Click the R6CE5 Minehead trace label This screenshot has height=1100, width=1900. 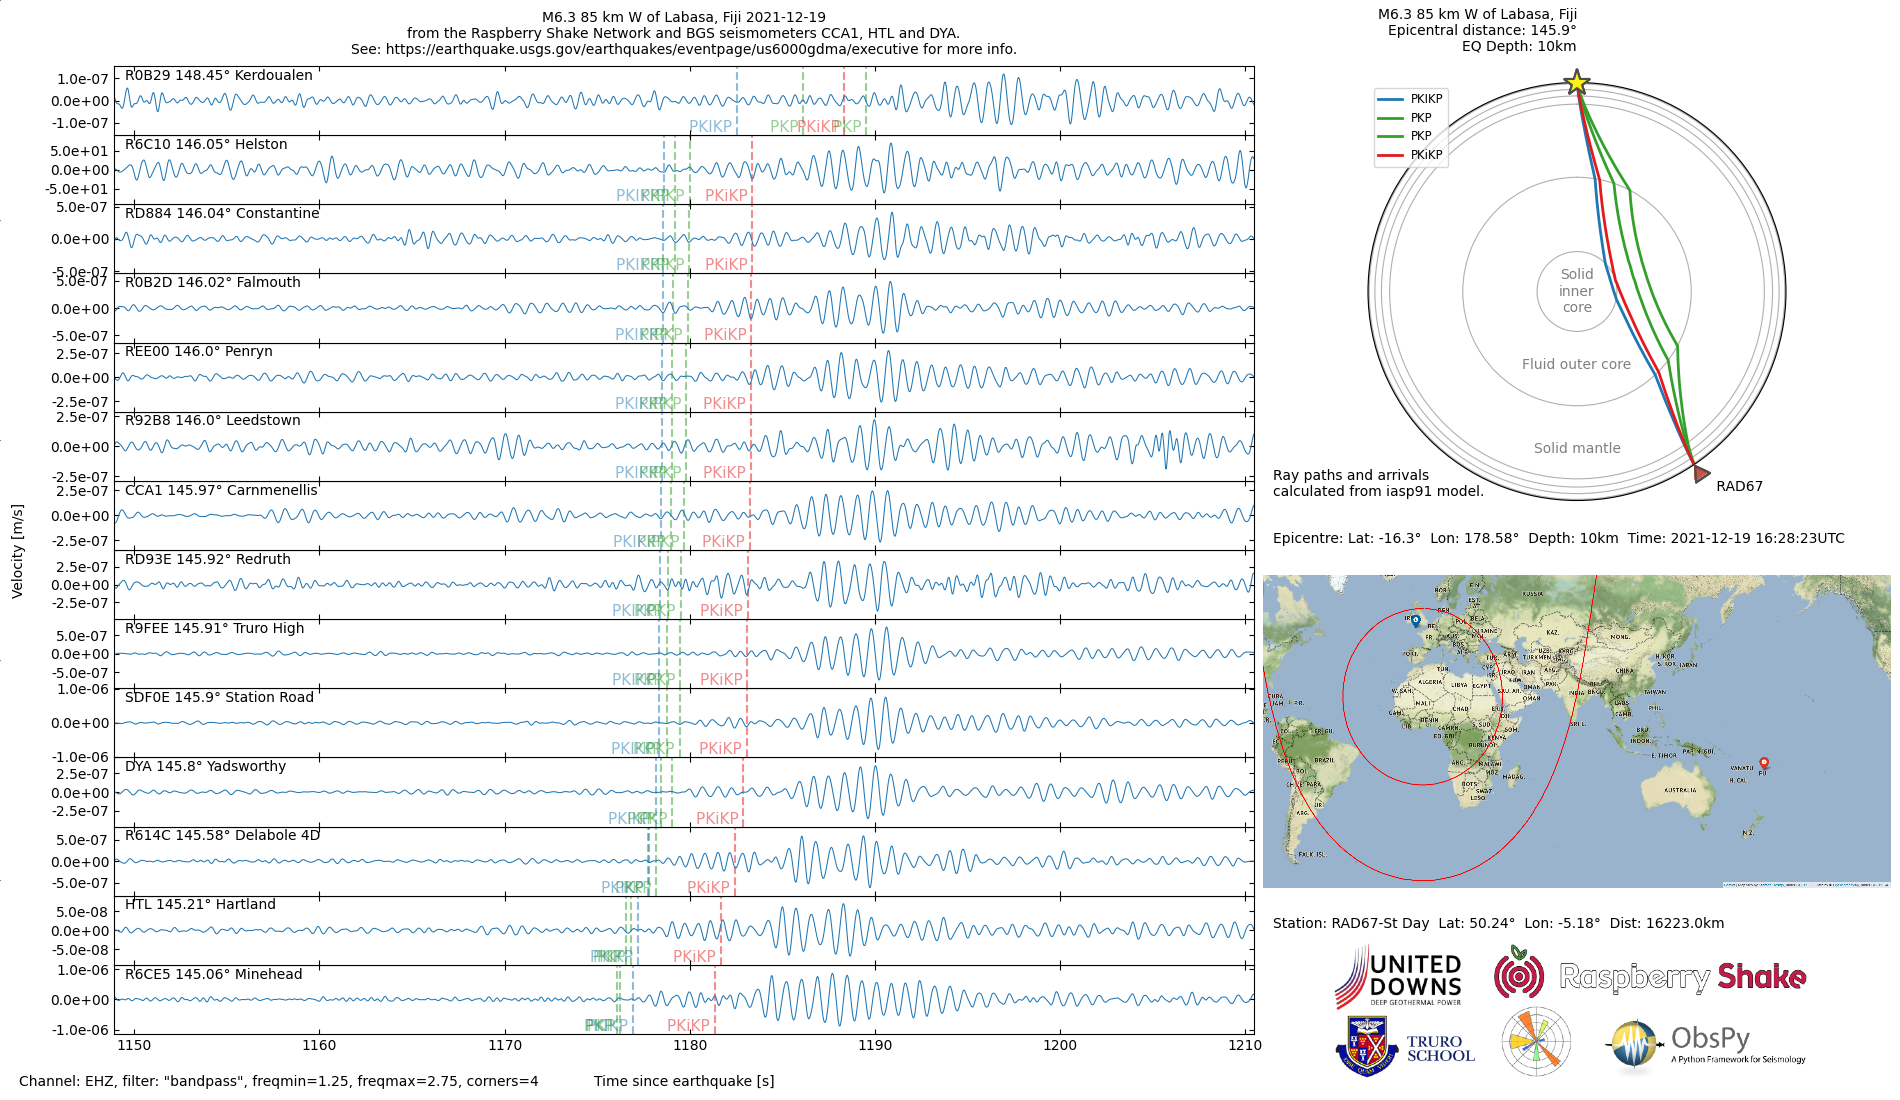coord(214,974)
